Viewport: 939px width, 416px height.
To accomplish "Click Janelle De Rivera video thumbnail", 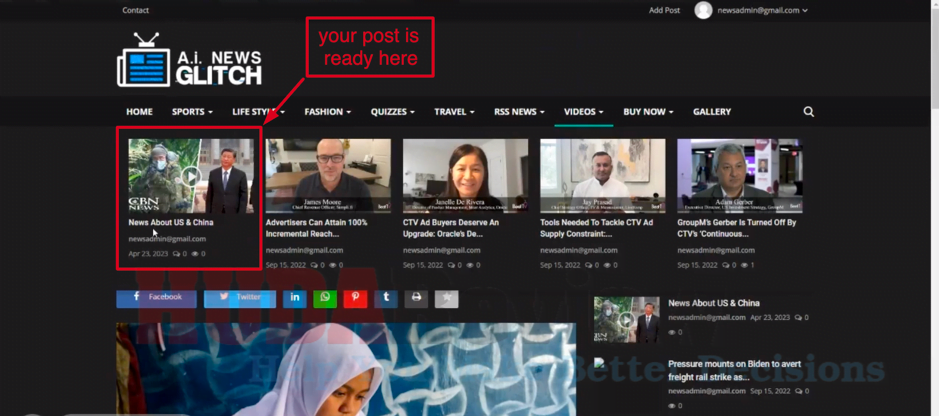I will tap(465, 176).
